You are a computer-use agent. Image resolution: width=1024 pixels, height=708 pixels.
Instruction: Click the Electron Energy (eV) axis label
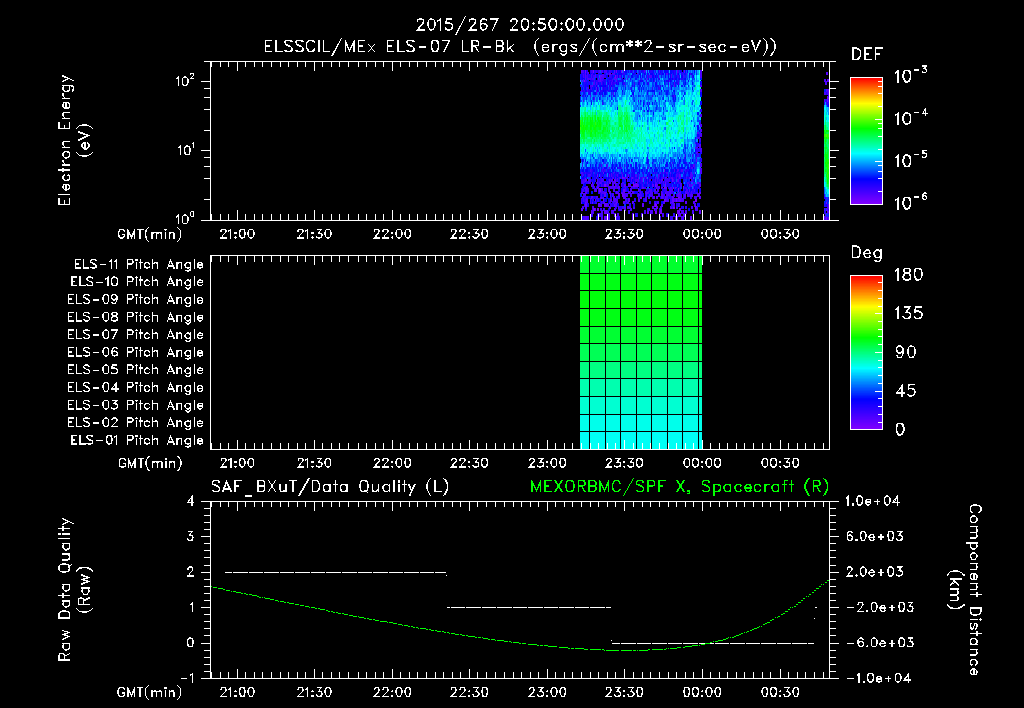coord(74,140)
